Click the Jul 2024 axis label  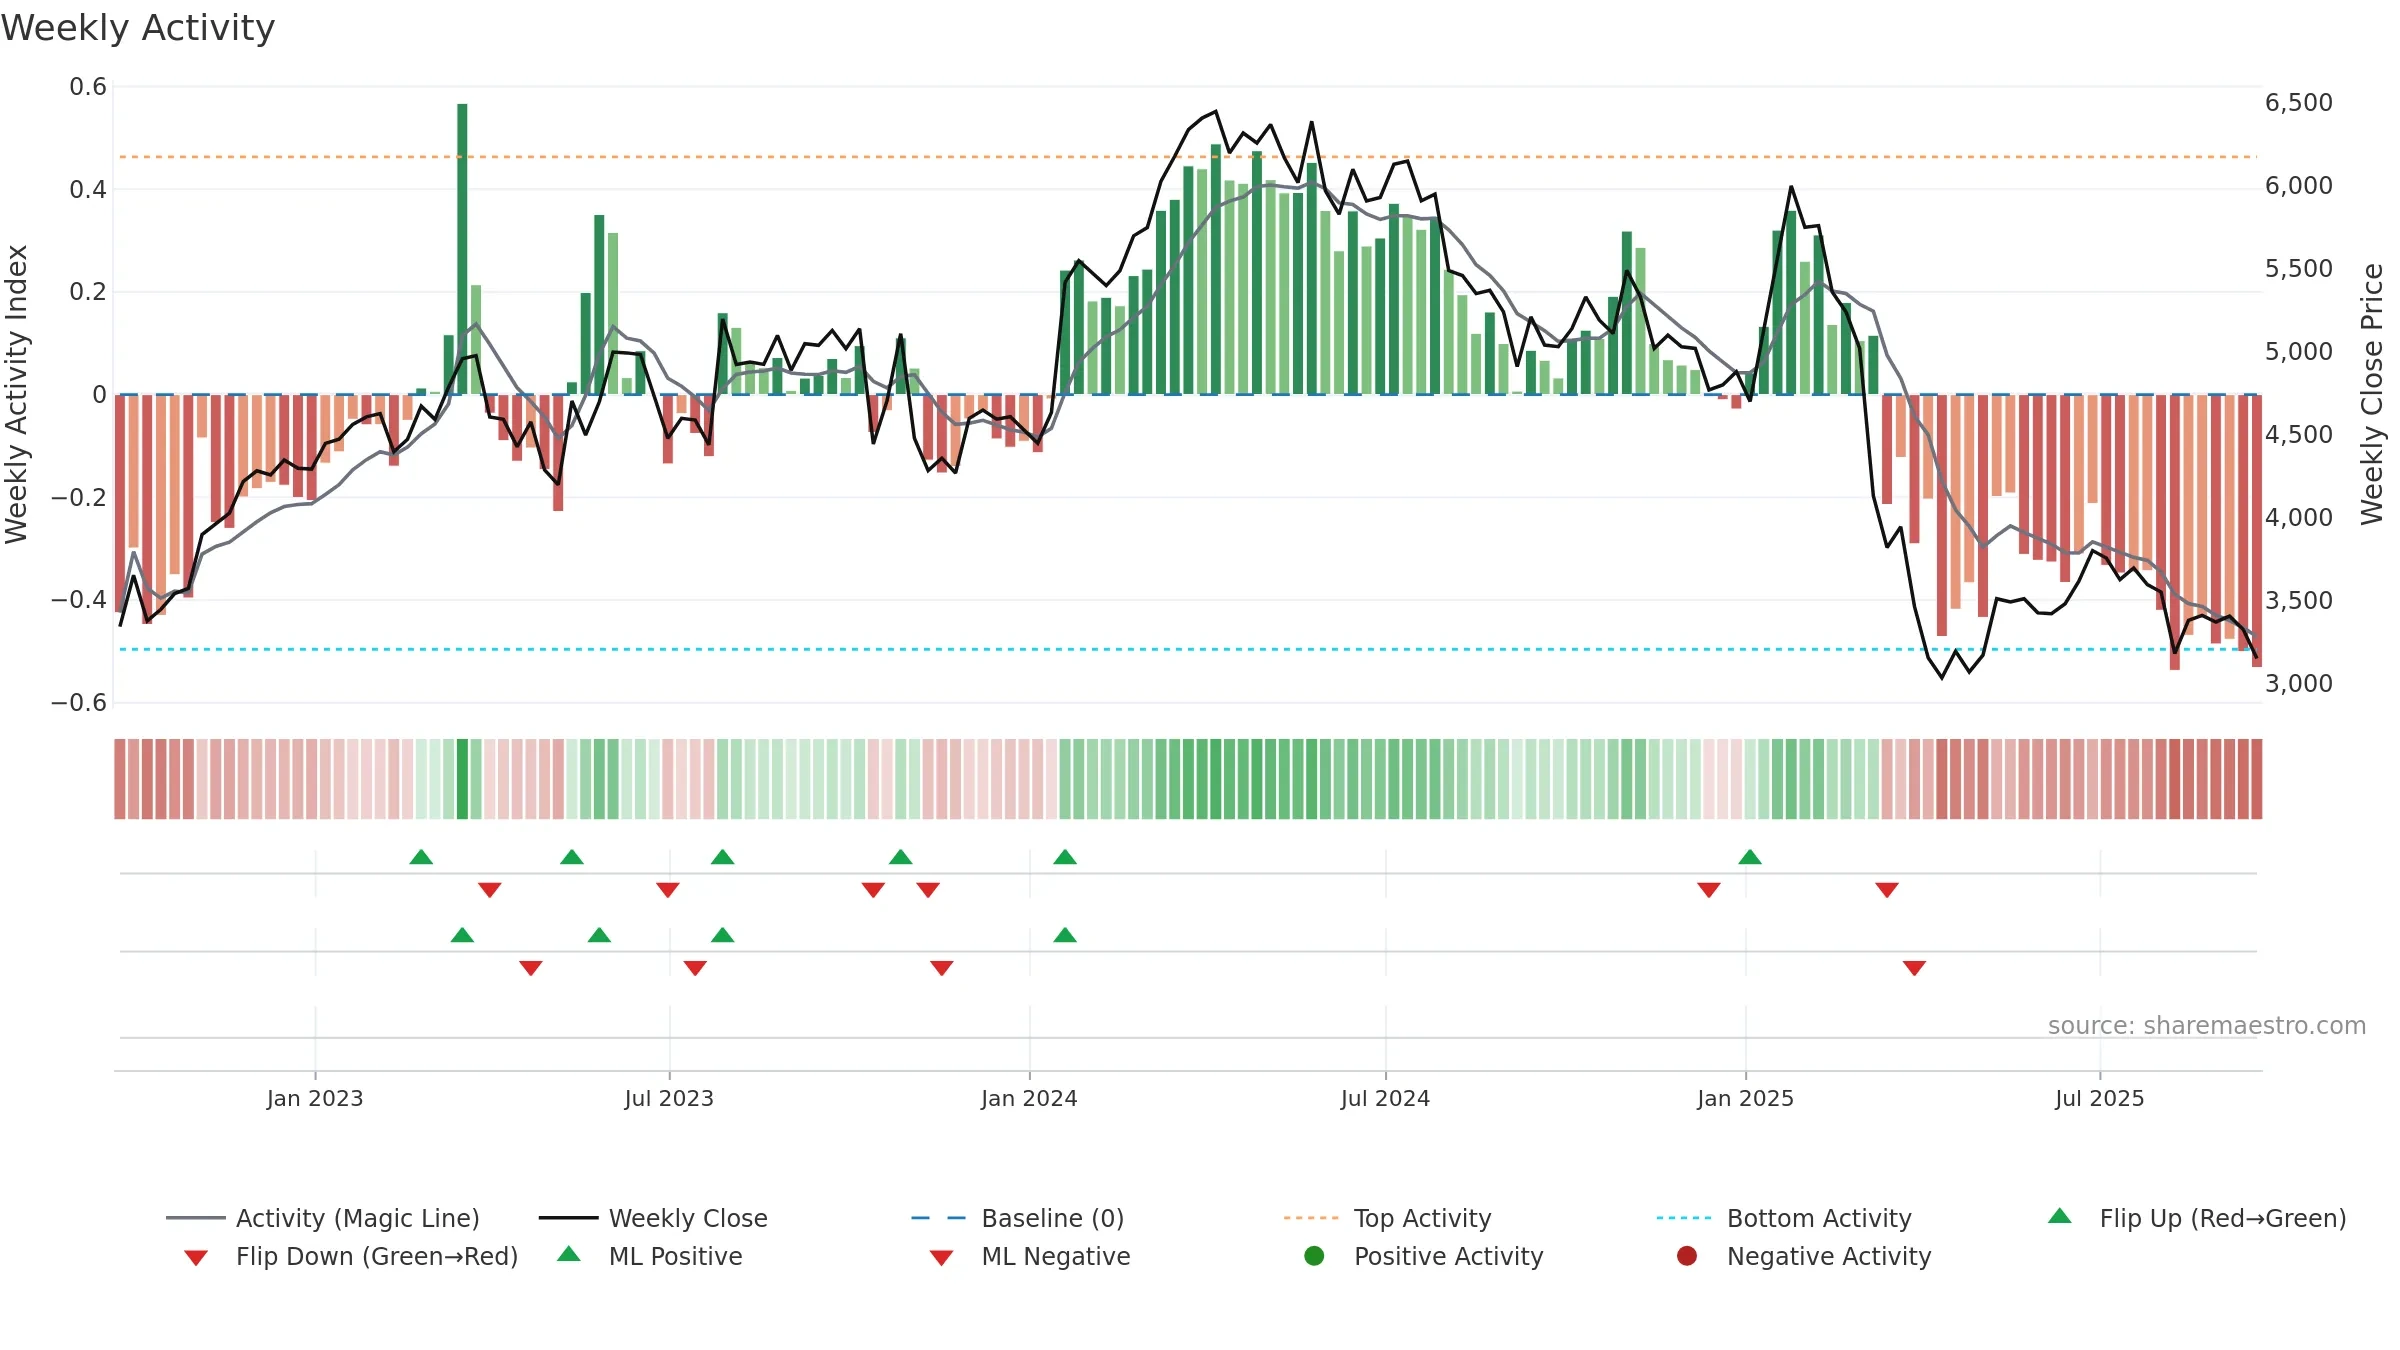(x=1385, y=1098)
